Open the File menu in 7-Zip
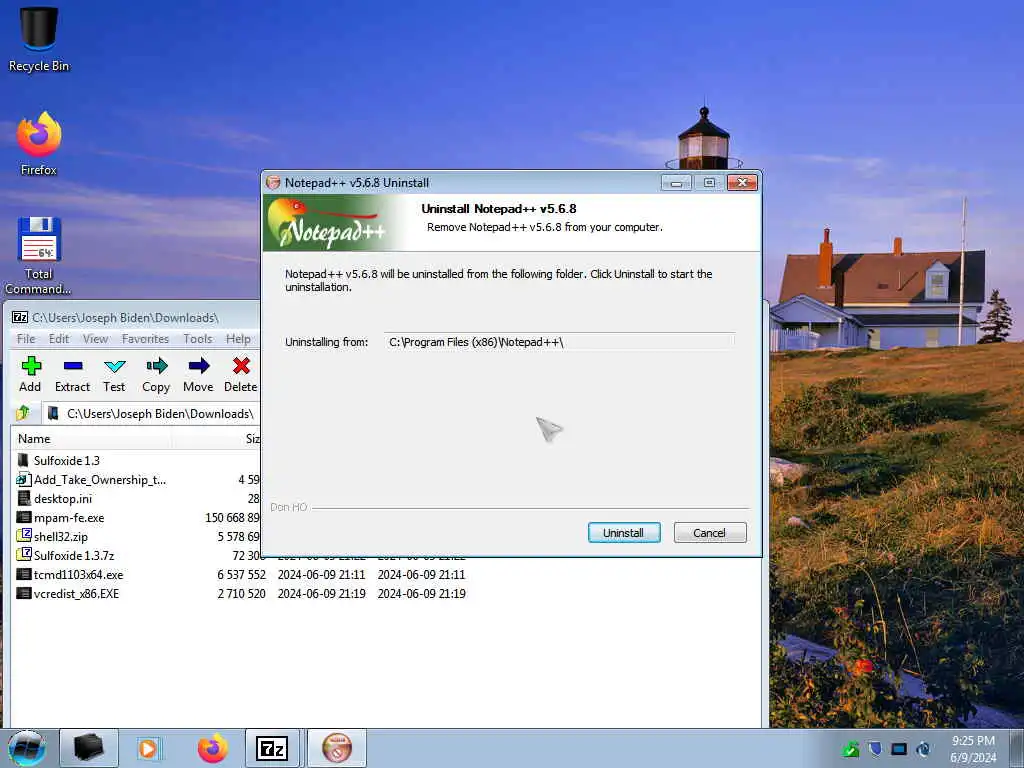Viewport: 1024px width, 768px height. 26,338
